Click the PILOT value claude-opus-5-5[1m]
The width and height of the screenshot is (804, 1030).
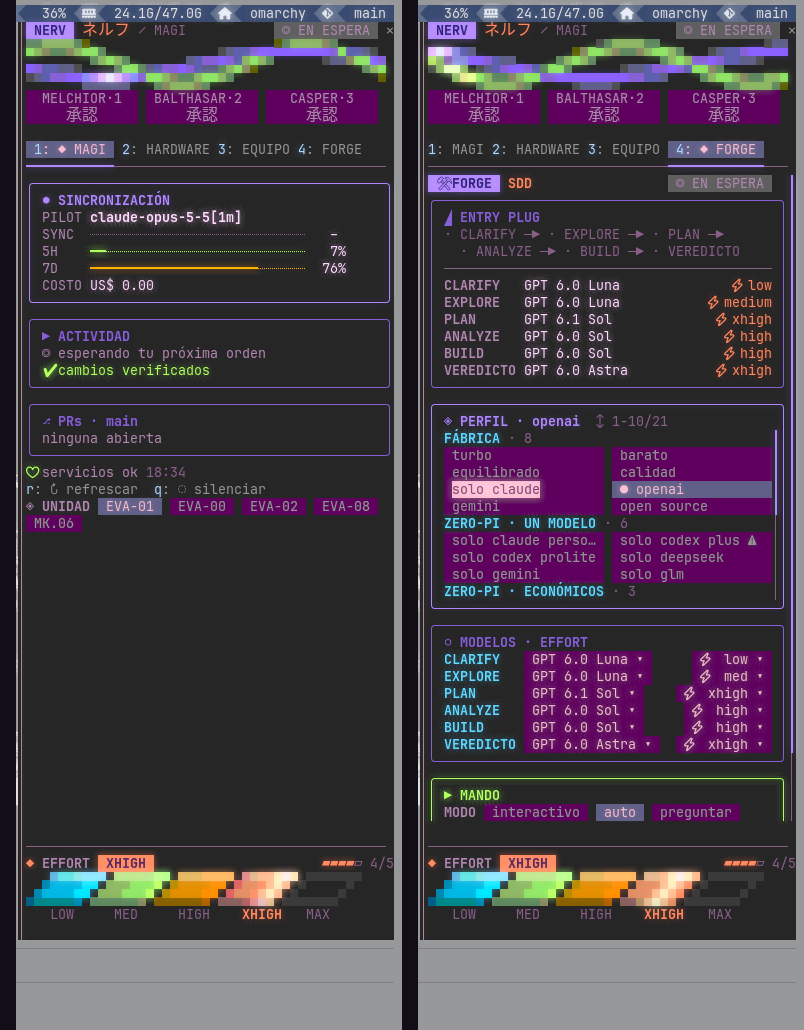[x=166, y=217]
